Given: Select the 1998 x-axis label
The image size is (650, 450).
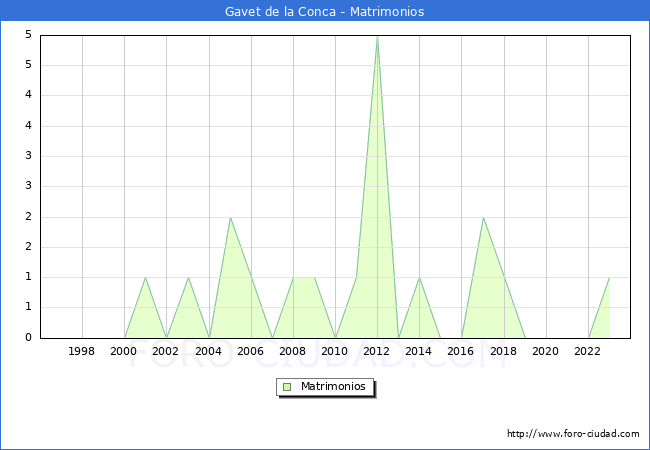Looking at the screenshot, I should point(82,351).
